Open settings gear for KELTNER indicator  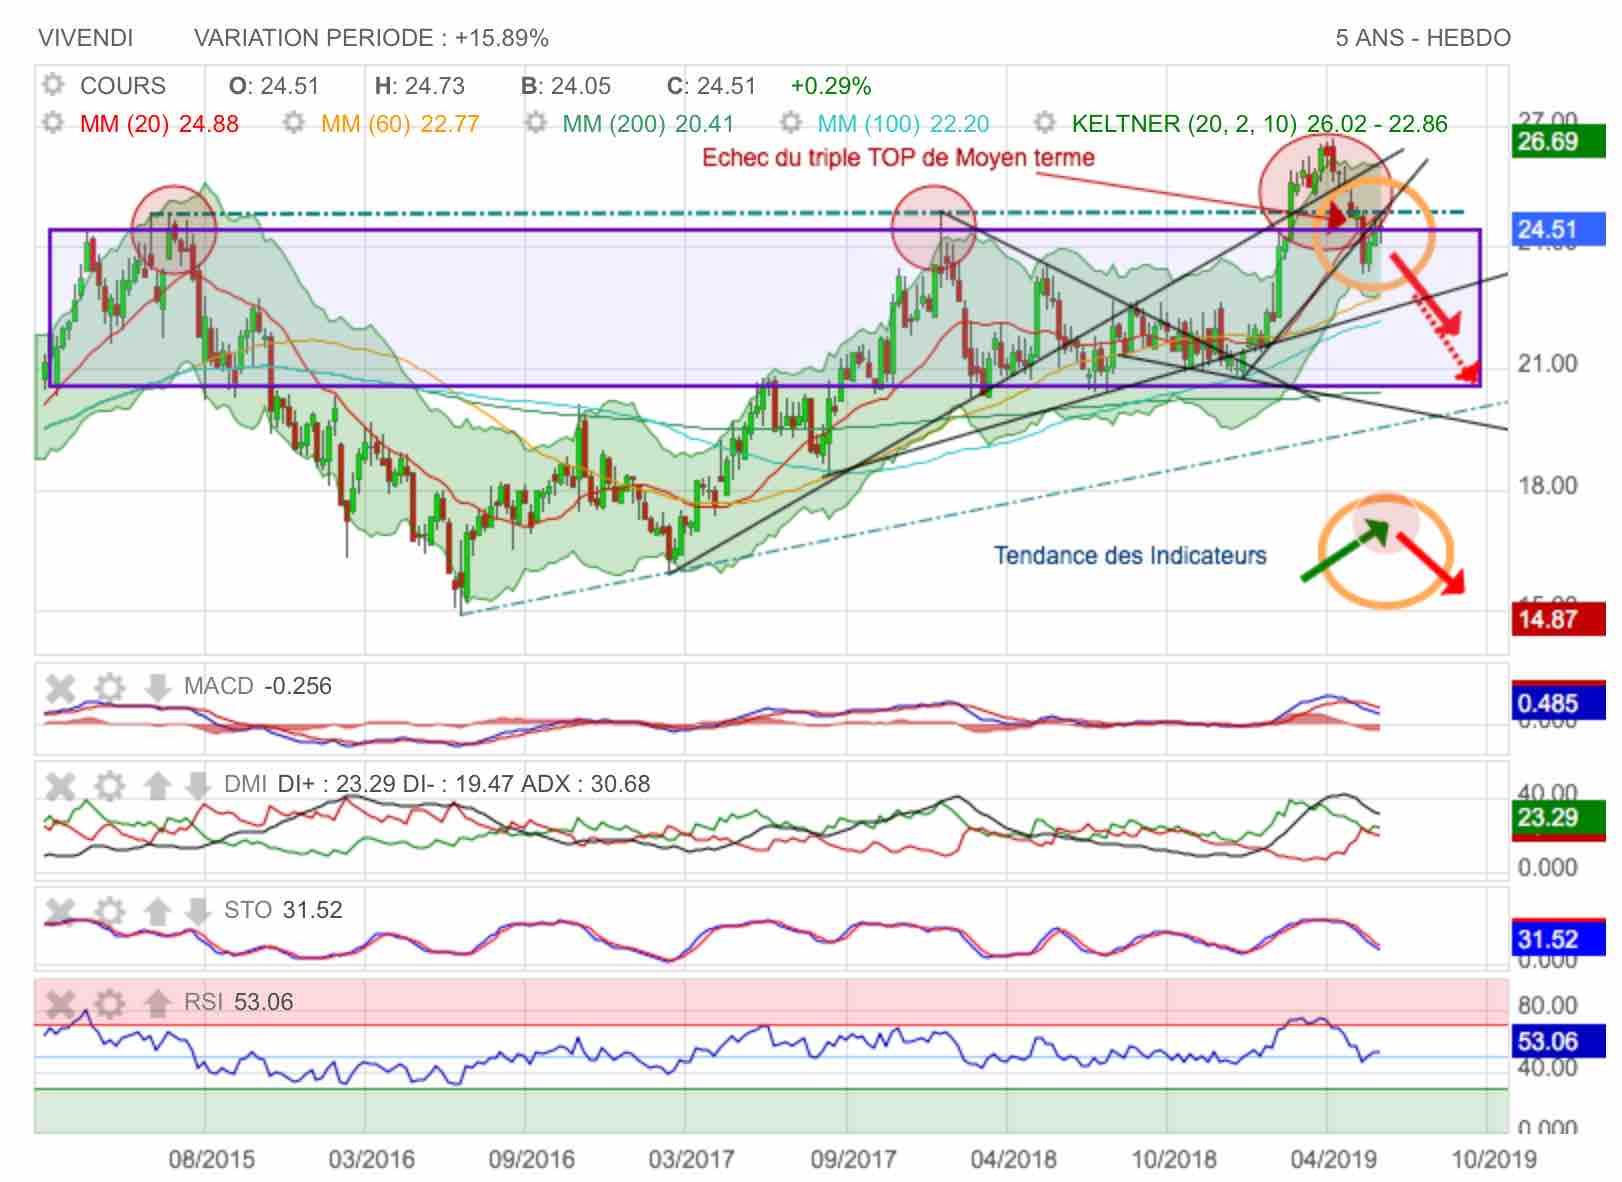click(x=1045, y=123)
